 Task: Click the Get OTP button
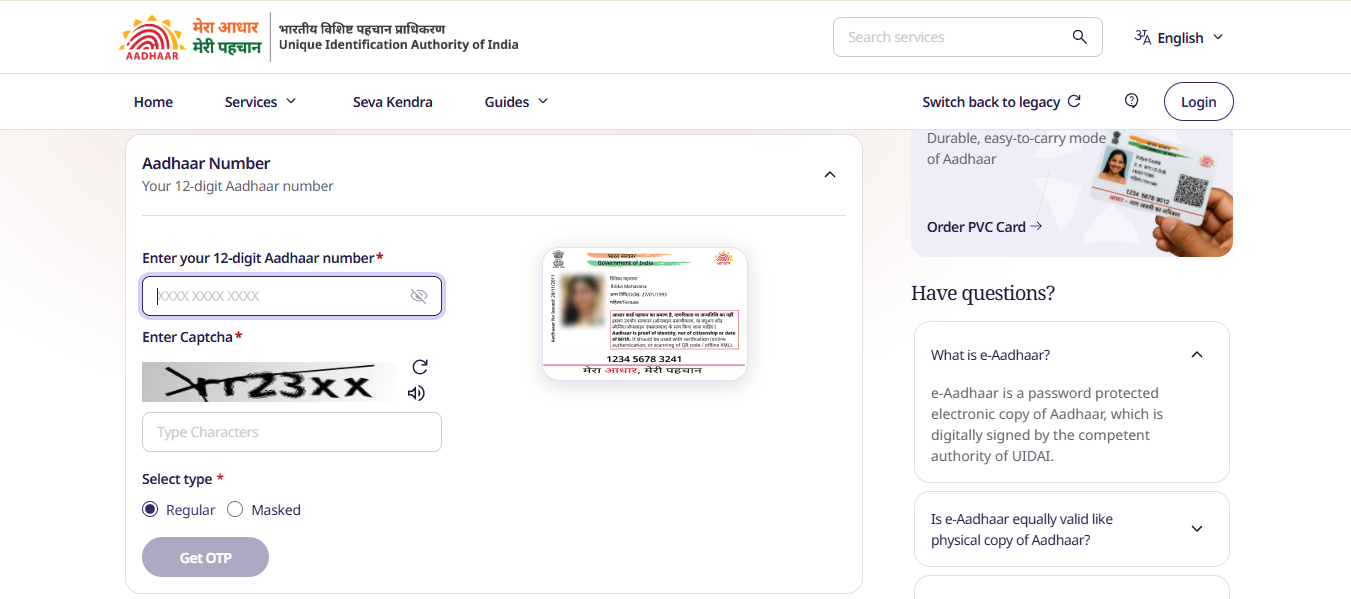click(x=205, y=557)
